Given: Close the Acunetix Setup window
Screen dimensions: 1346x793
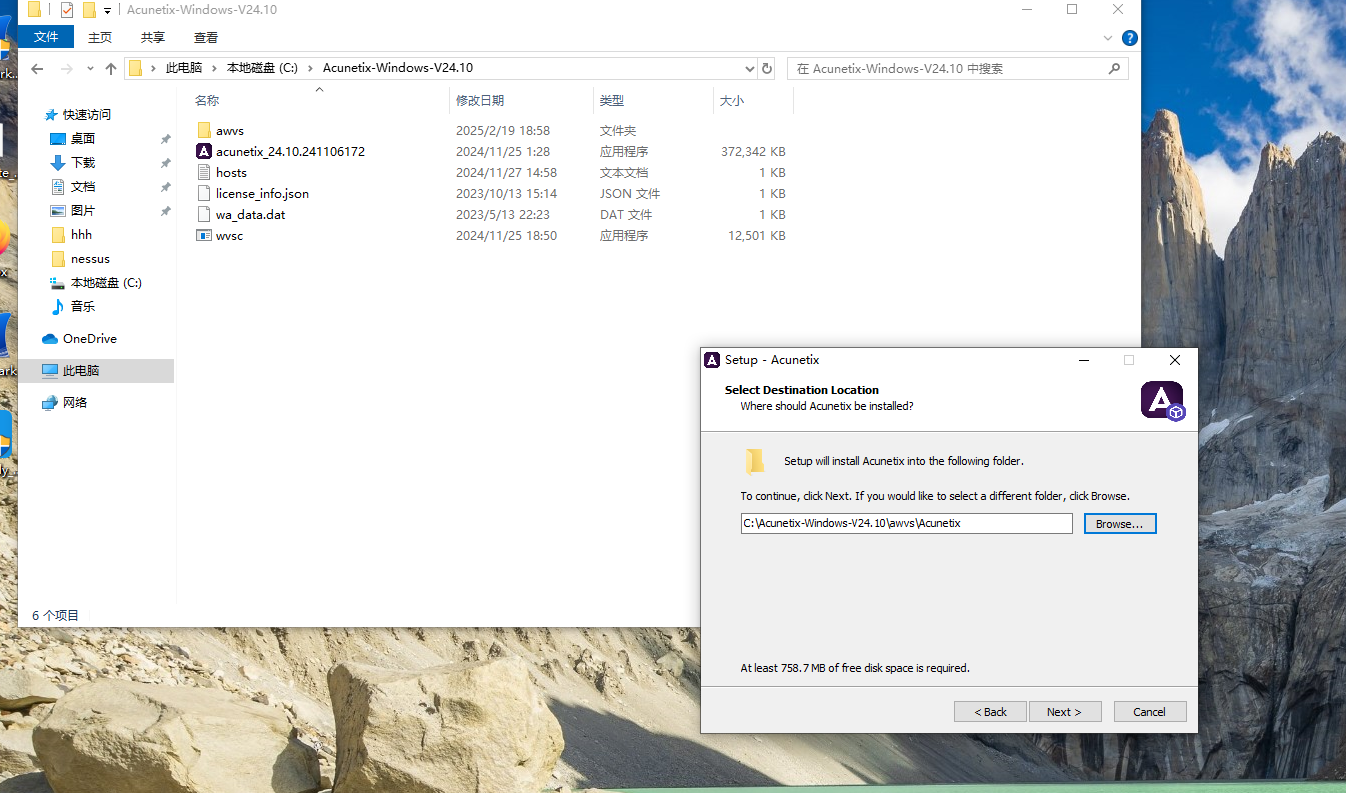Looking at the screenshot, I should coord(1175,360).
